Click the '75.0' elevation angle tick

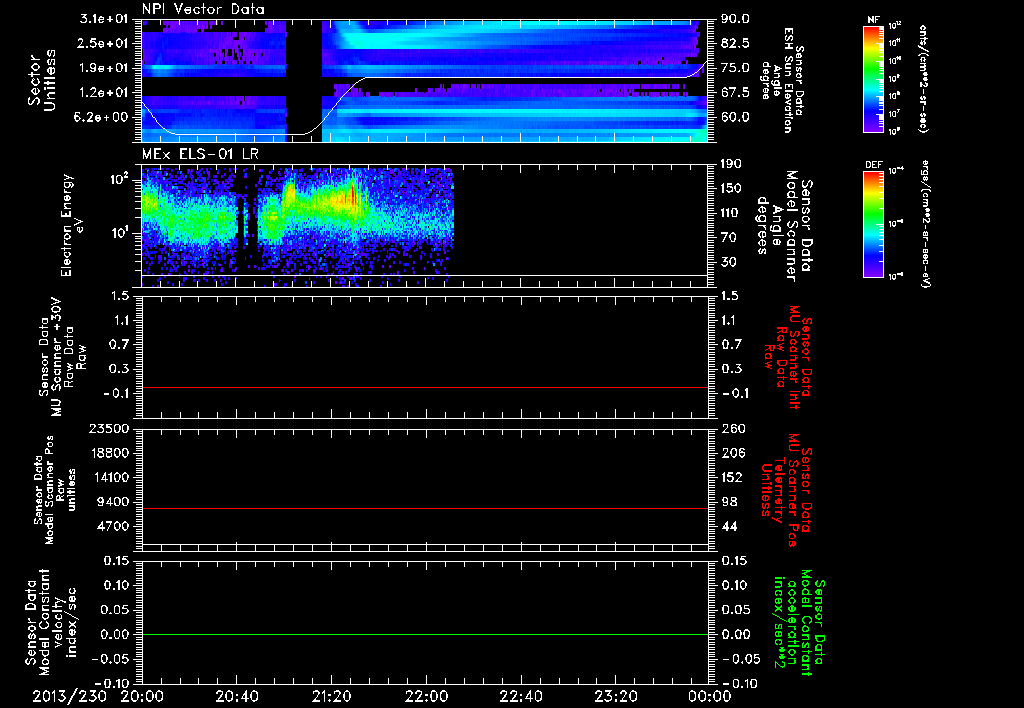point(735,68)
